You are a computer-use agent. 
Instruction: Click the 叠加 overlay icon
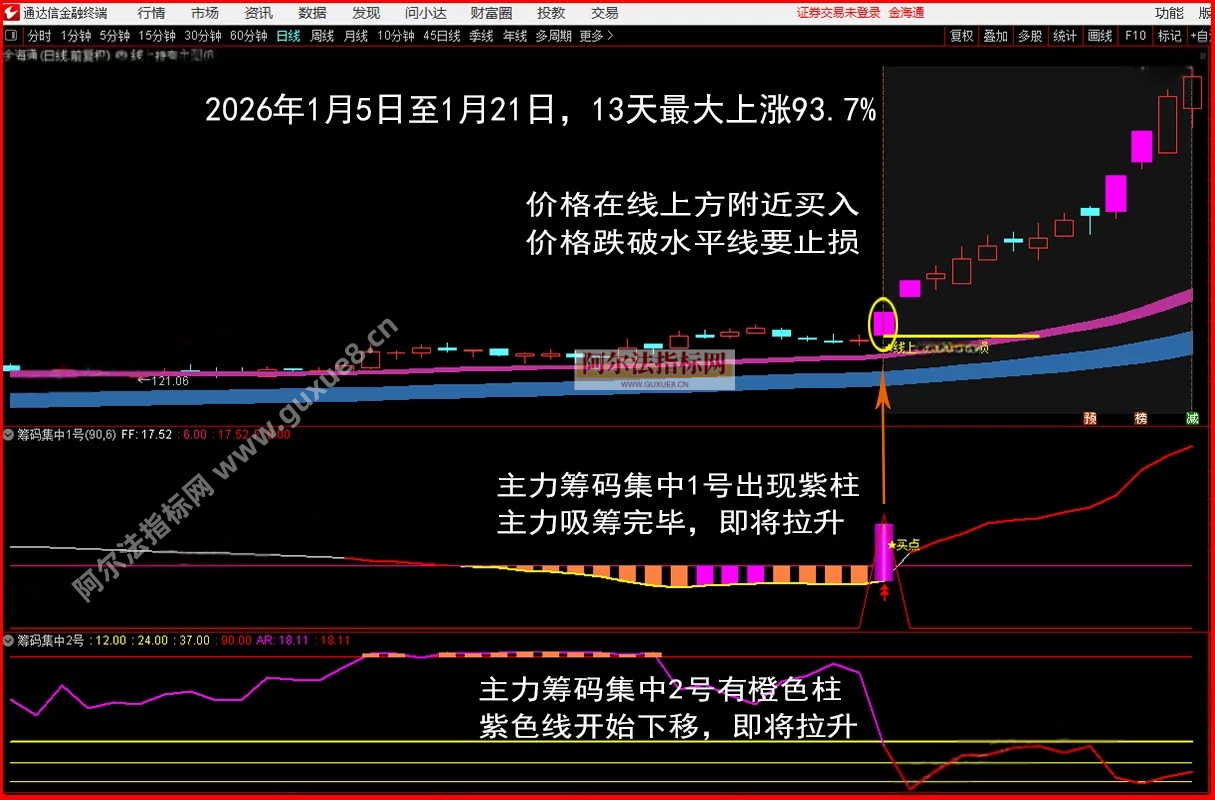click(x=996, y=35)
